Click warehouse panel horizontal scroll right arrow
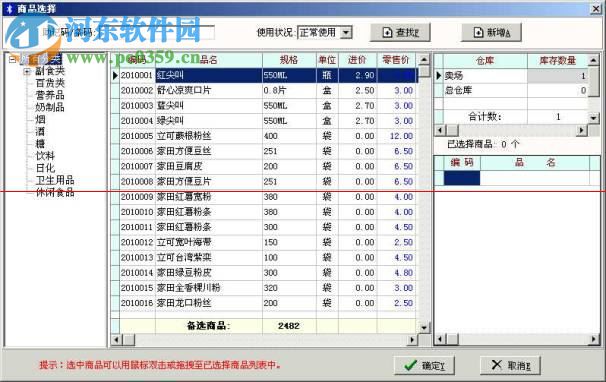This screenshot has height=382, width=606. [581, 130]
